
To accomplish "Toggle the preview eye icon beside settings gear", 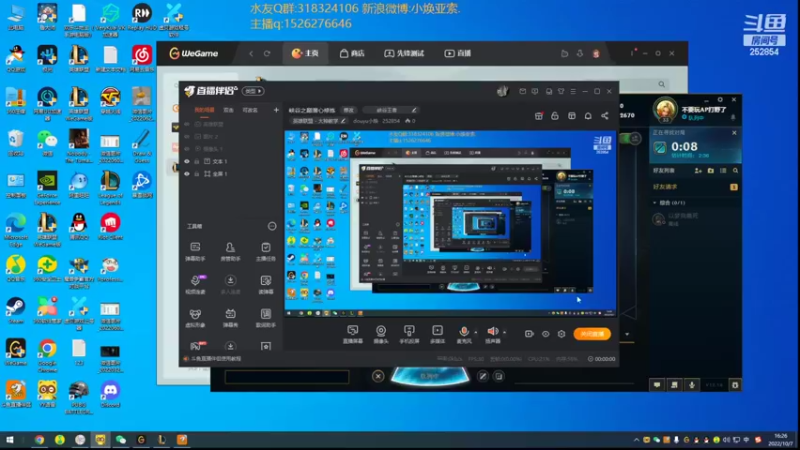I will tap(545, 334).
